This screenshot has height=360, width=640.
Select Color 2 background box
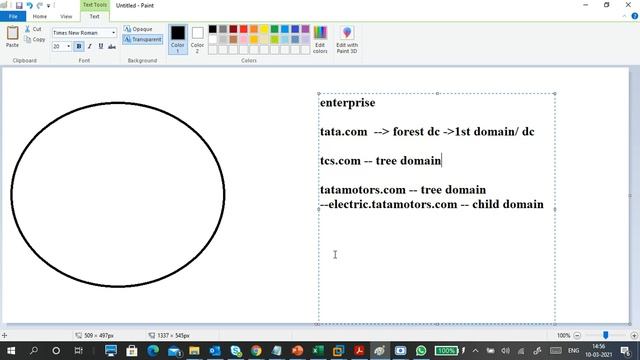tap(198, 39)
